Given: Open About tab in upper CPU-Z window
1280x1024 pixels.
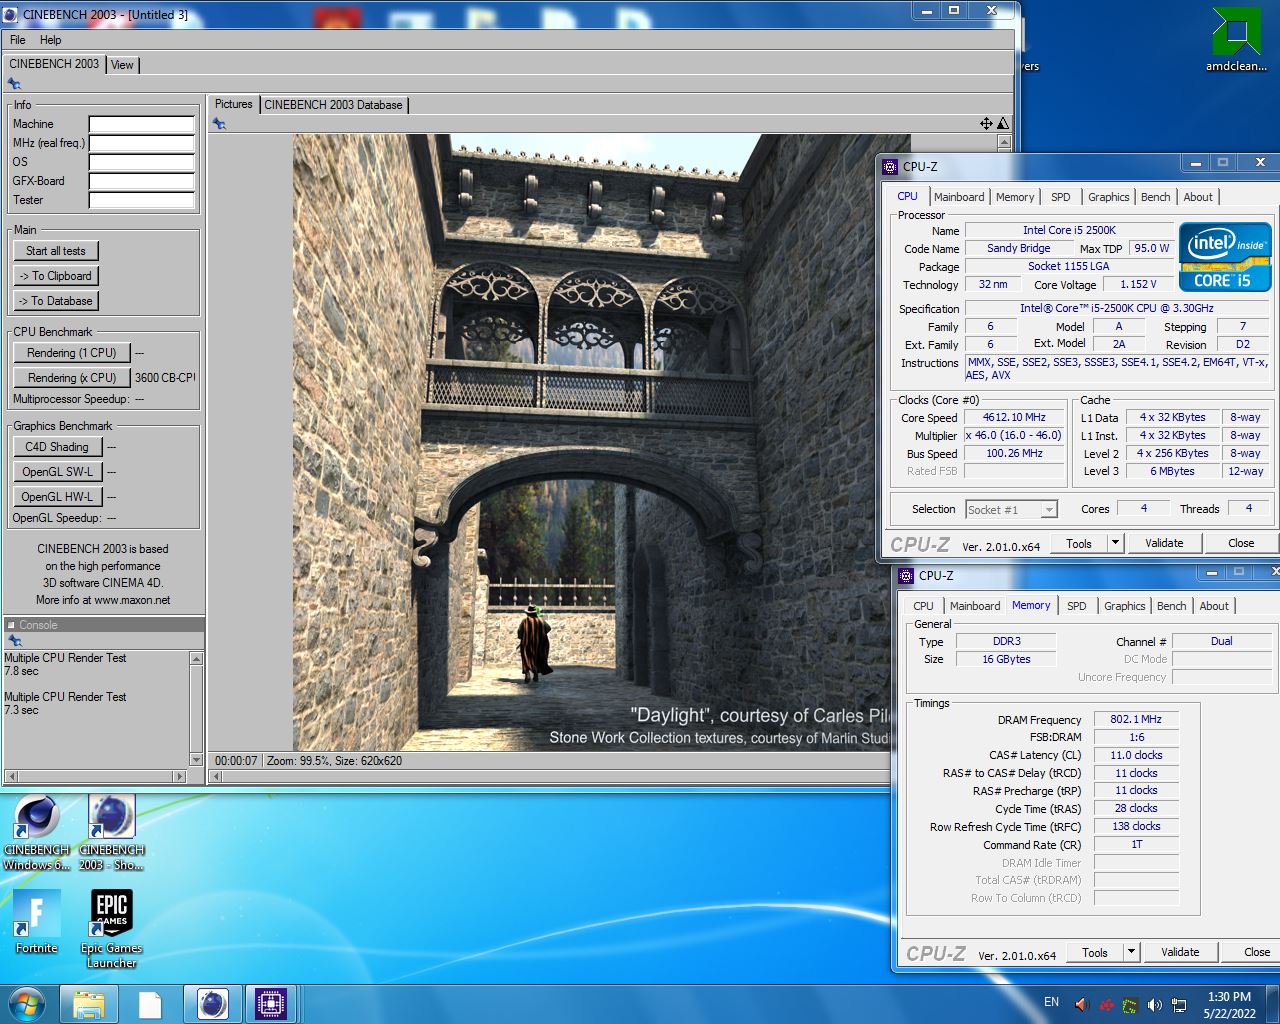Looking at the screenshot, I should (x=1198, y=197).
